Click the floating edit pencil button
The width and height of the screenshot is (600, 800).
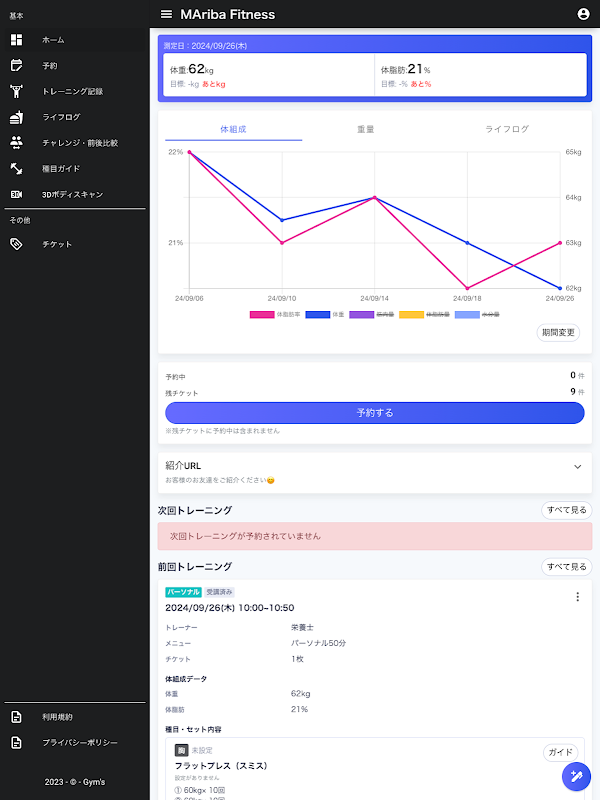tap(577, 777)
